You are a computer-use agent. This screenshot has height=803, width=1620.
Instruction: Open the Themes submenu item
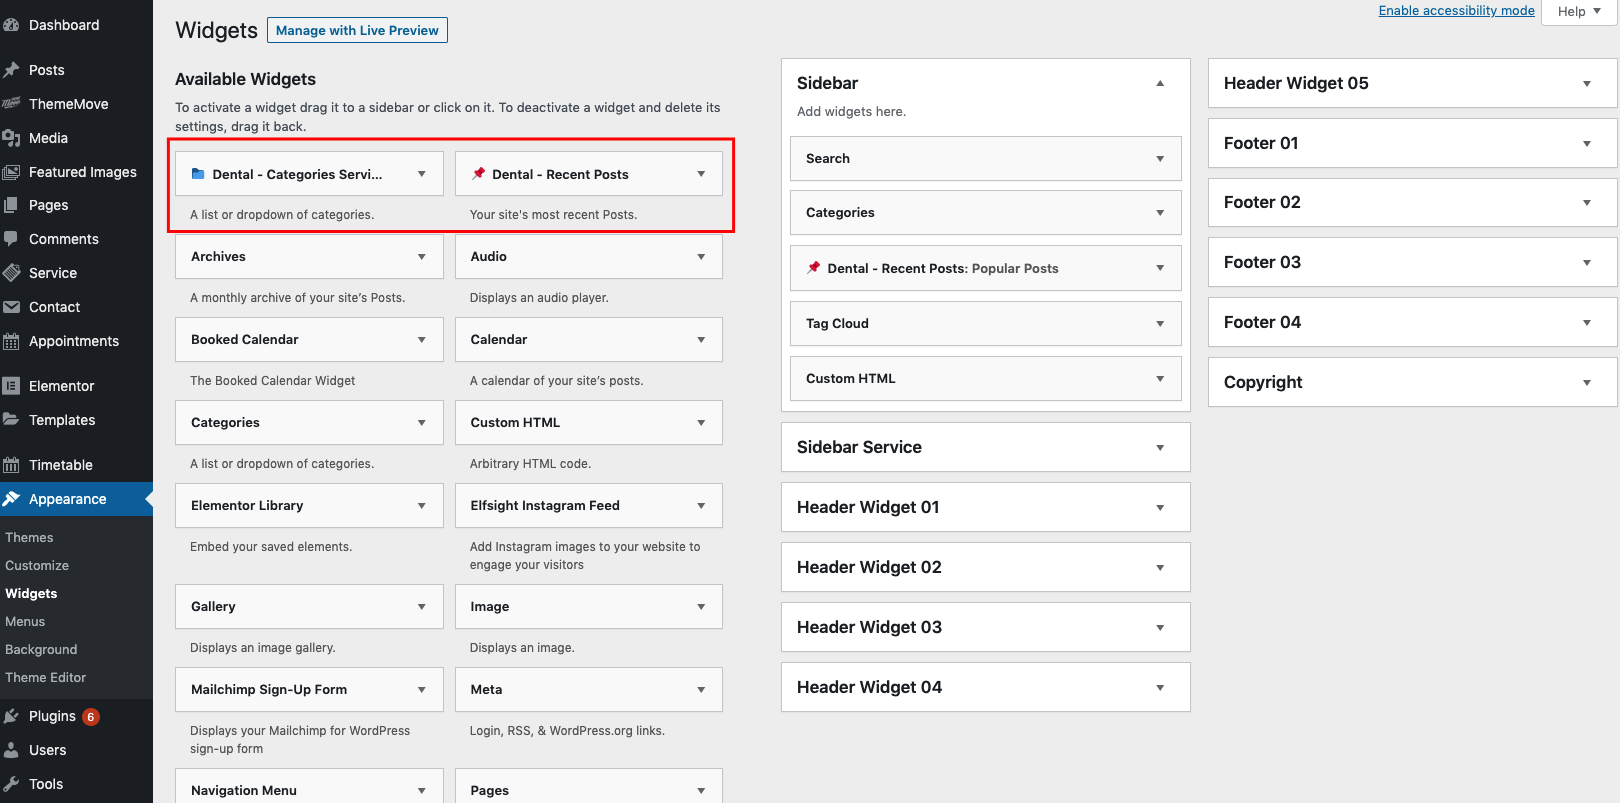(29, 537)
